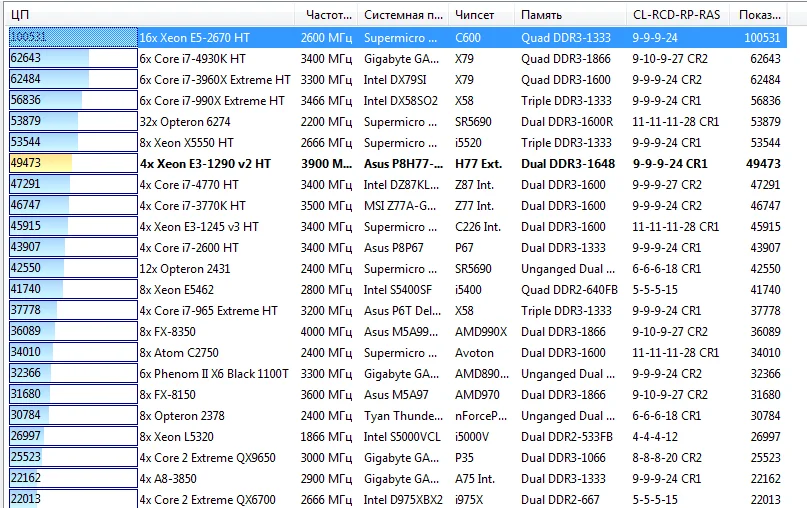This screenshot has width=807, height=508.
Task: Click the 4-4-4-12 timings cell
Action: (x=655, y=437)
